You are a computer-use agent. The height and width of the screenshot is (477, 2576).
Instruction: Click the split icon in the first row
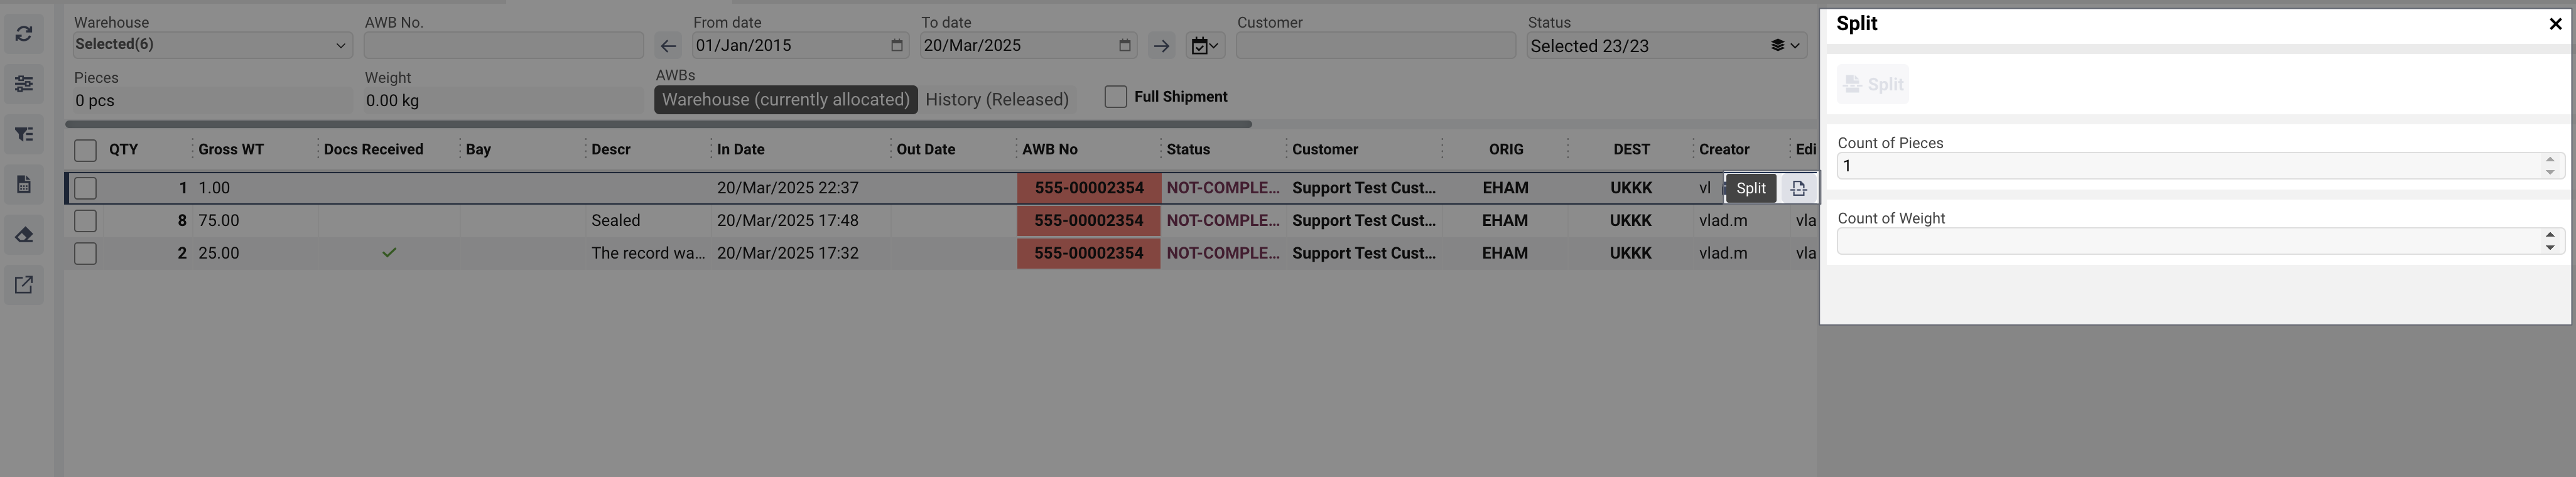[1798, 188]
